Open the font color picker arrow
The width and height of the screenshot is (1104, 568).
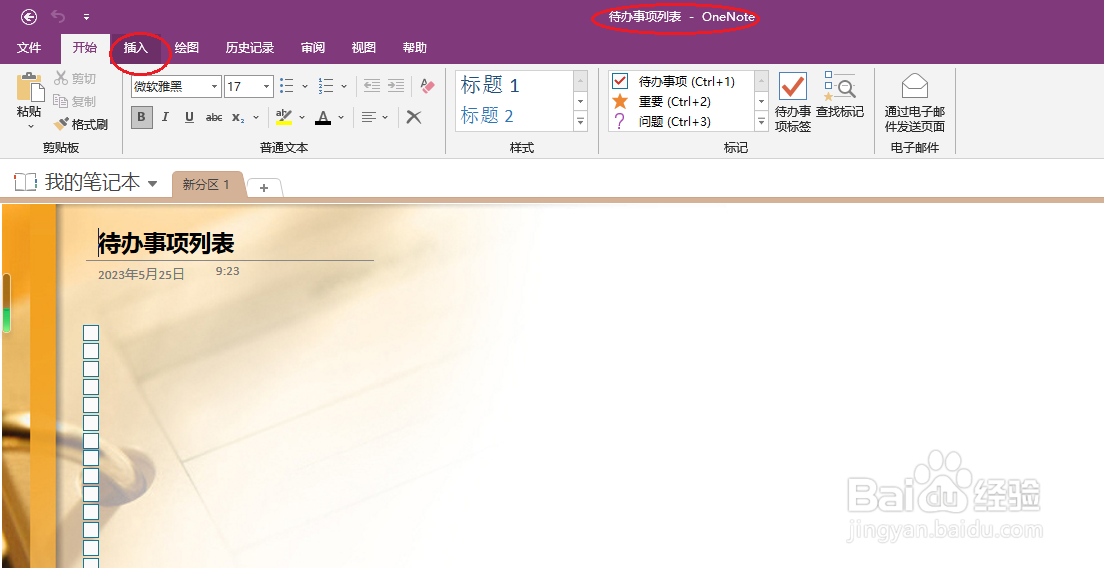tap(341, 118)
